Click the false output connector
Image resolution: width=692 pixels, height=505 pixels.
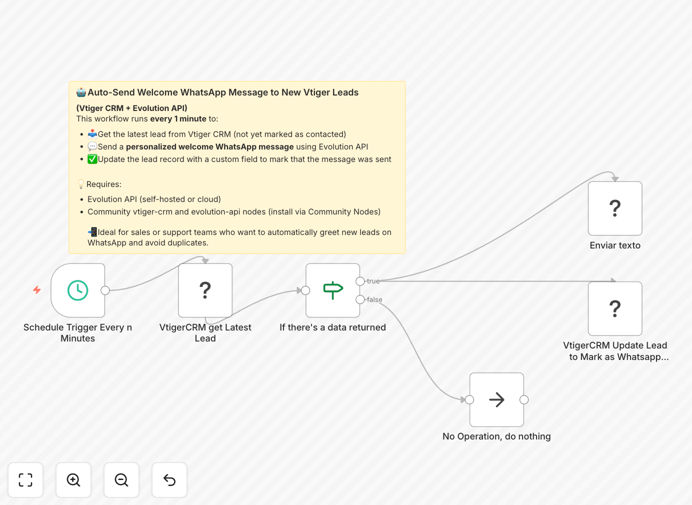[x=360, y=300]
